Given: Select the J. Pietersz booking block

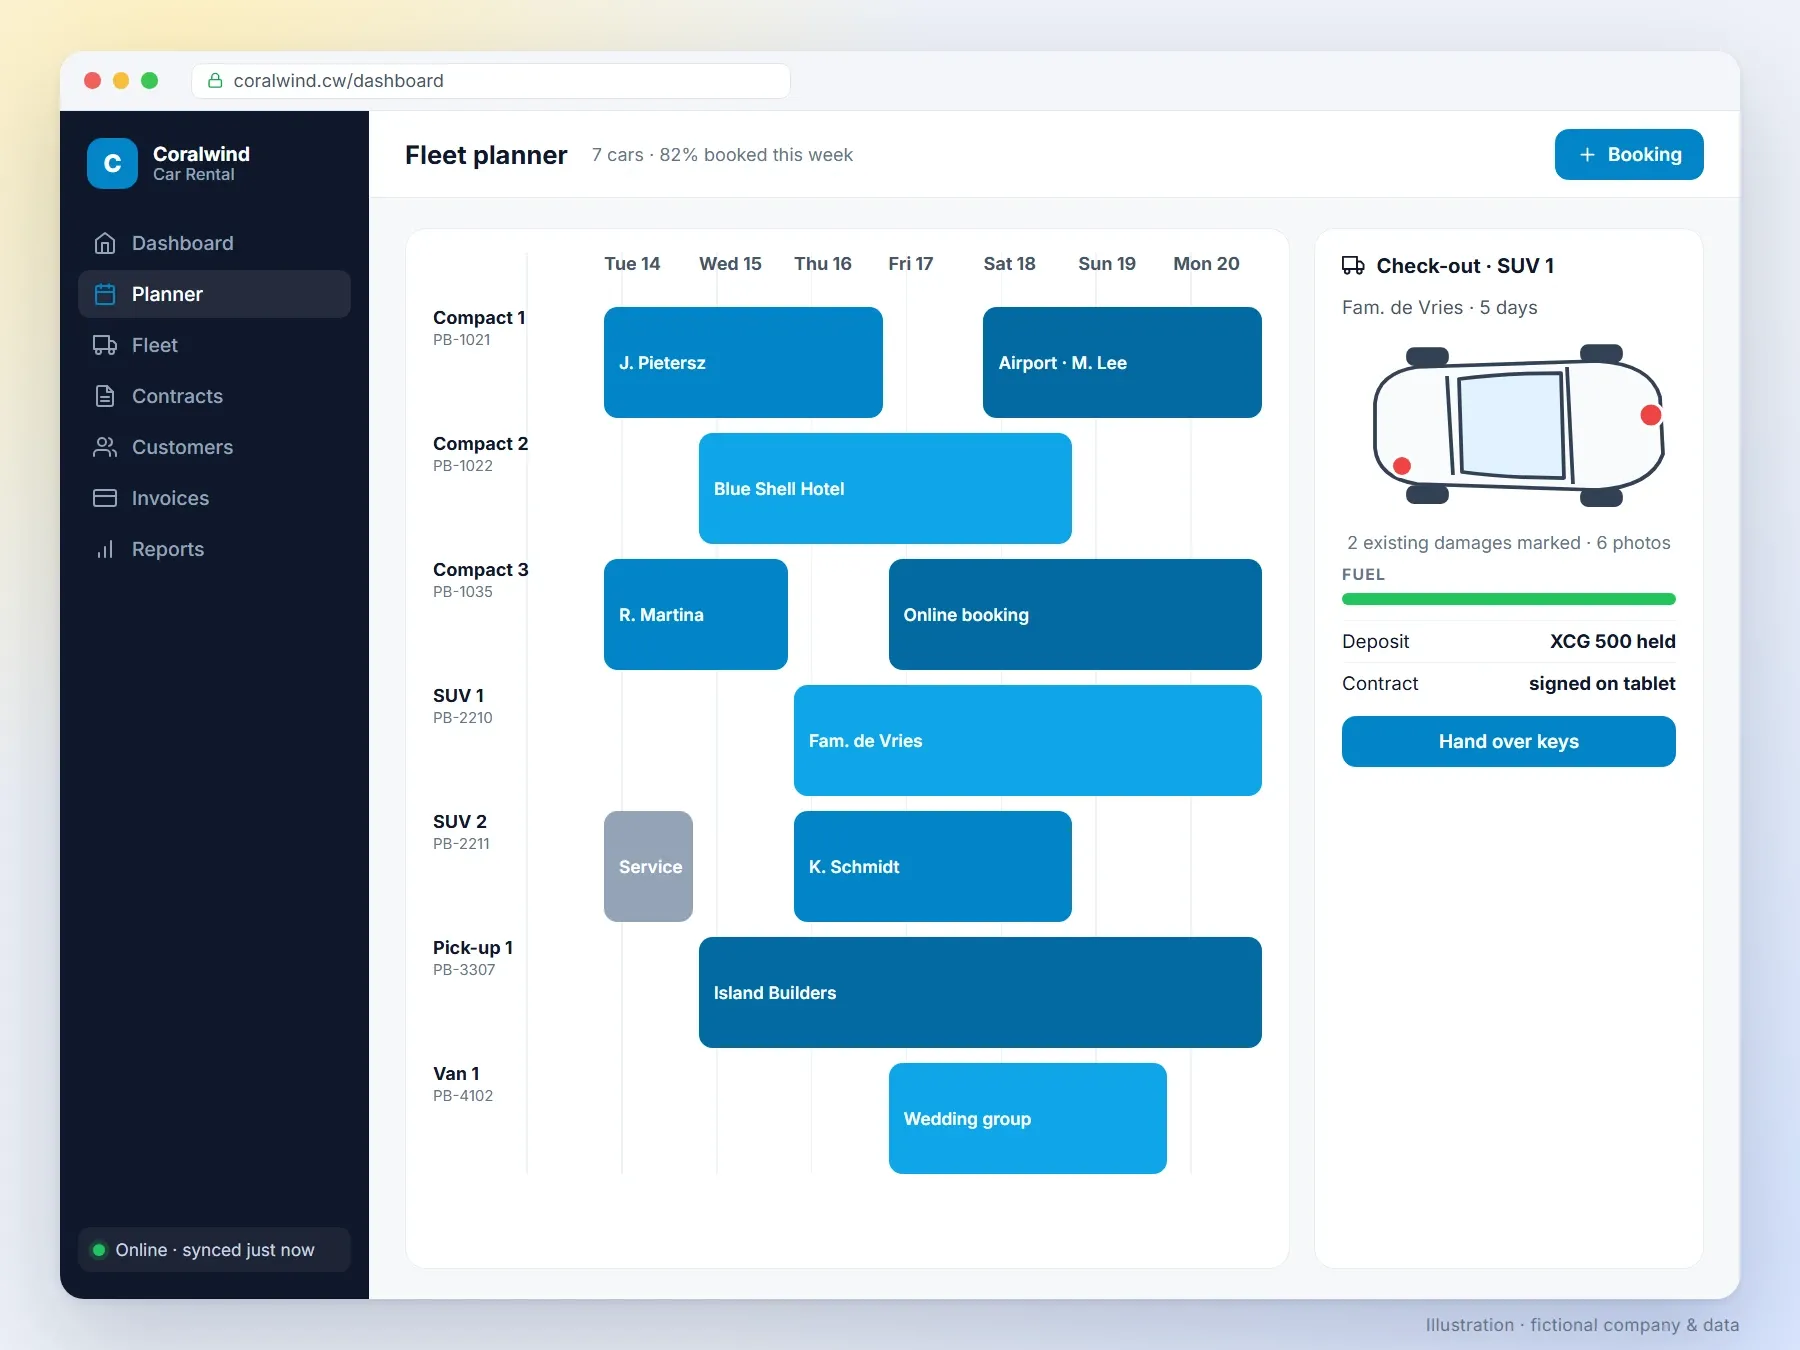Looking at the screenshot, I should [x=743, y=362].
